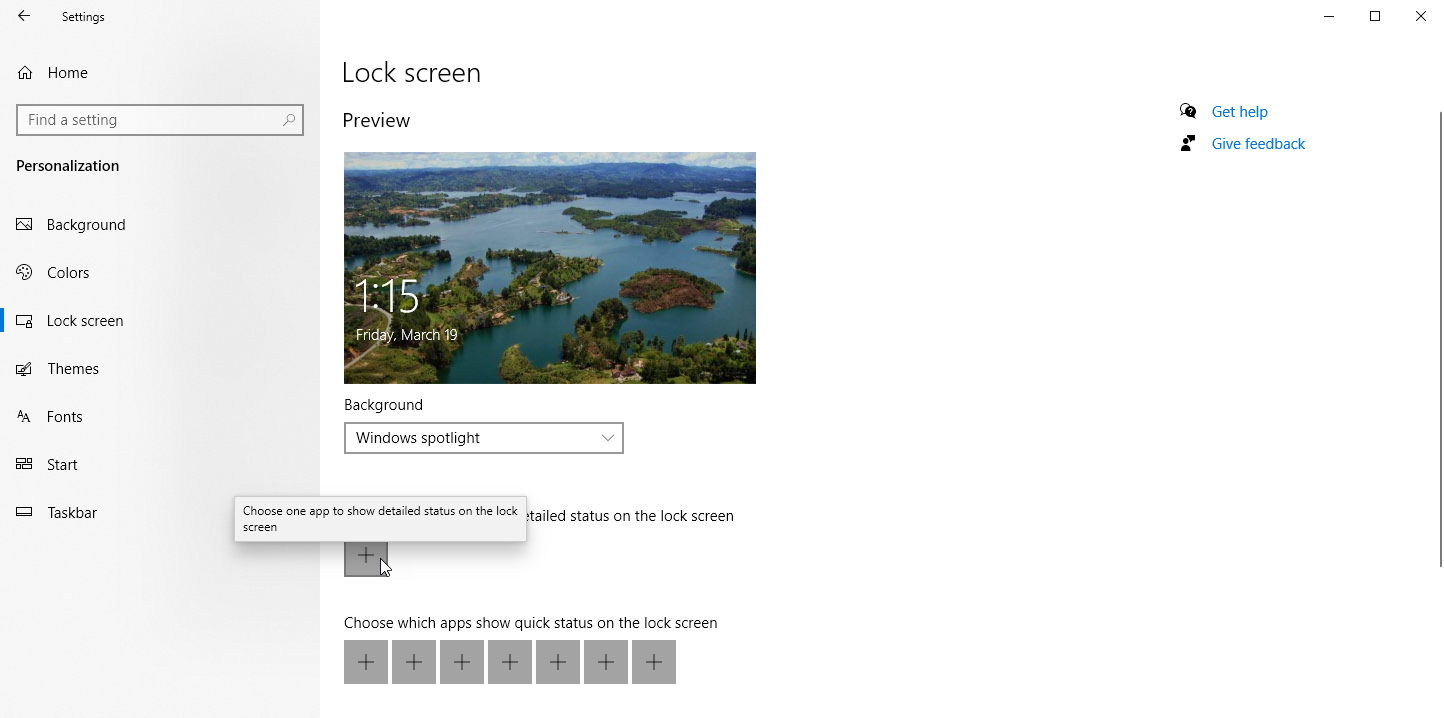Focus the Find a setting box
The image size is (1444, 718).
click(160, 120)
